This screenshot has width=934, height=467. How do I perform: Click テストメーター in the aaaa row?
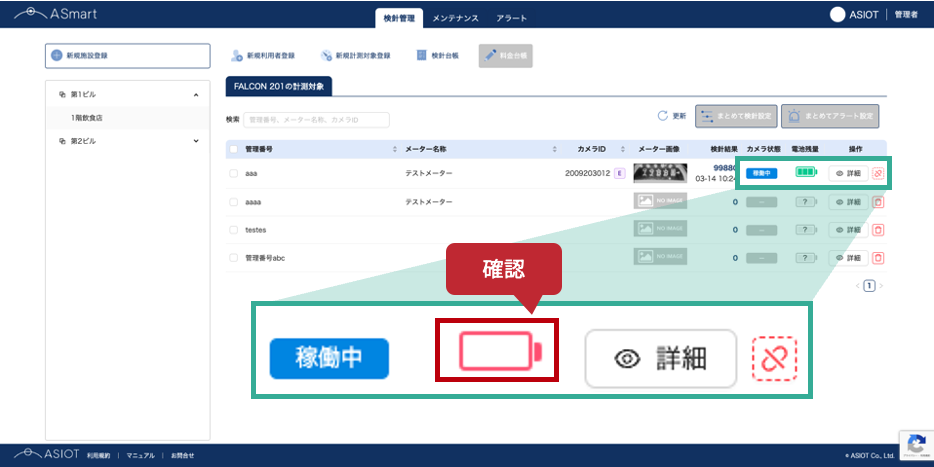coord(429,202)
